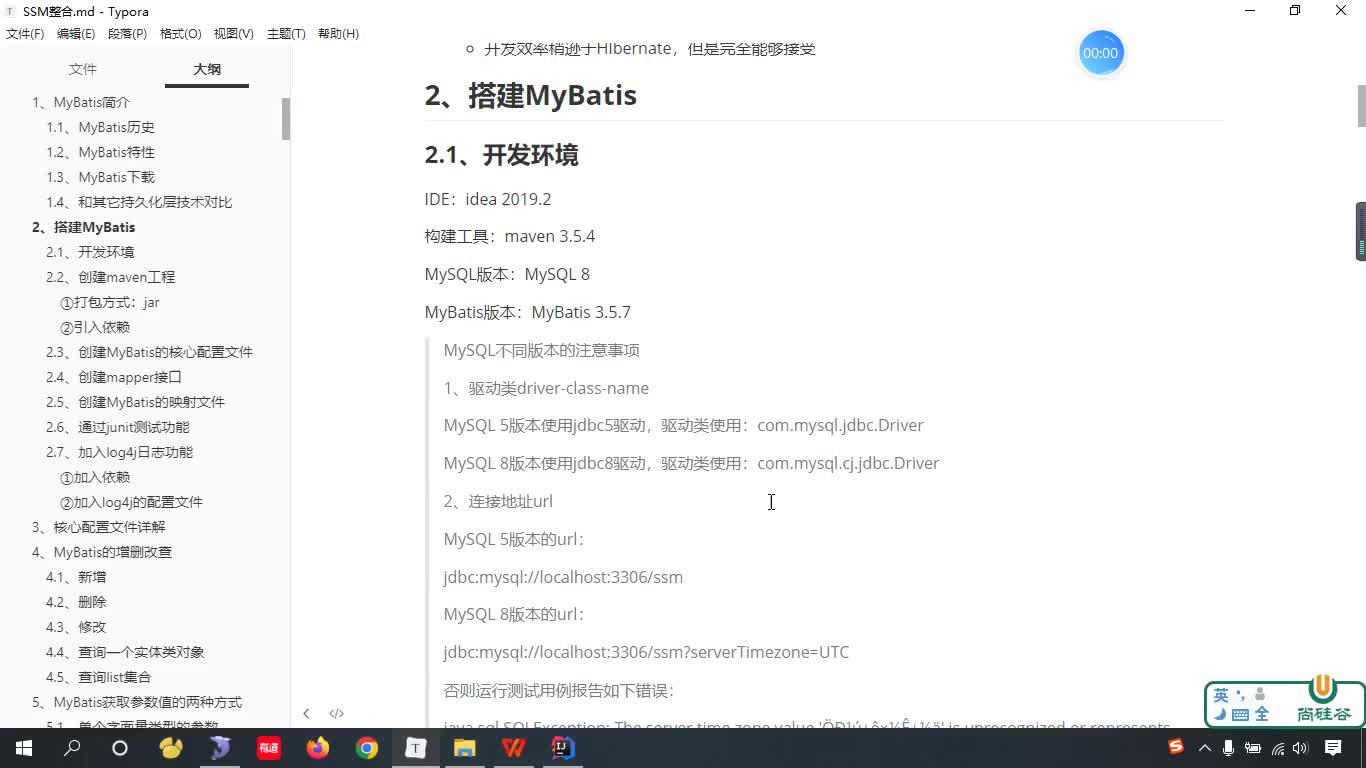Open 段落(P) menu
This screenshot has height=768, width=1366.
coord(127,34)
